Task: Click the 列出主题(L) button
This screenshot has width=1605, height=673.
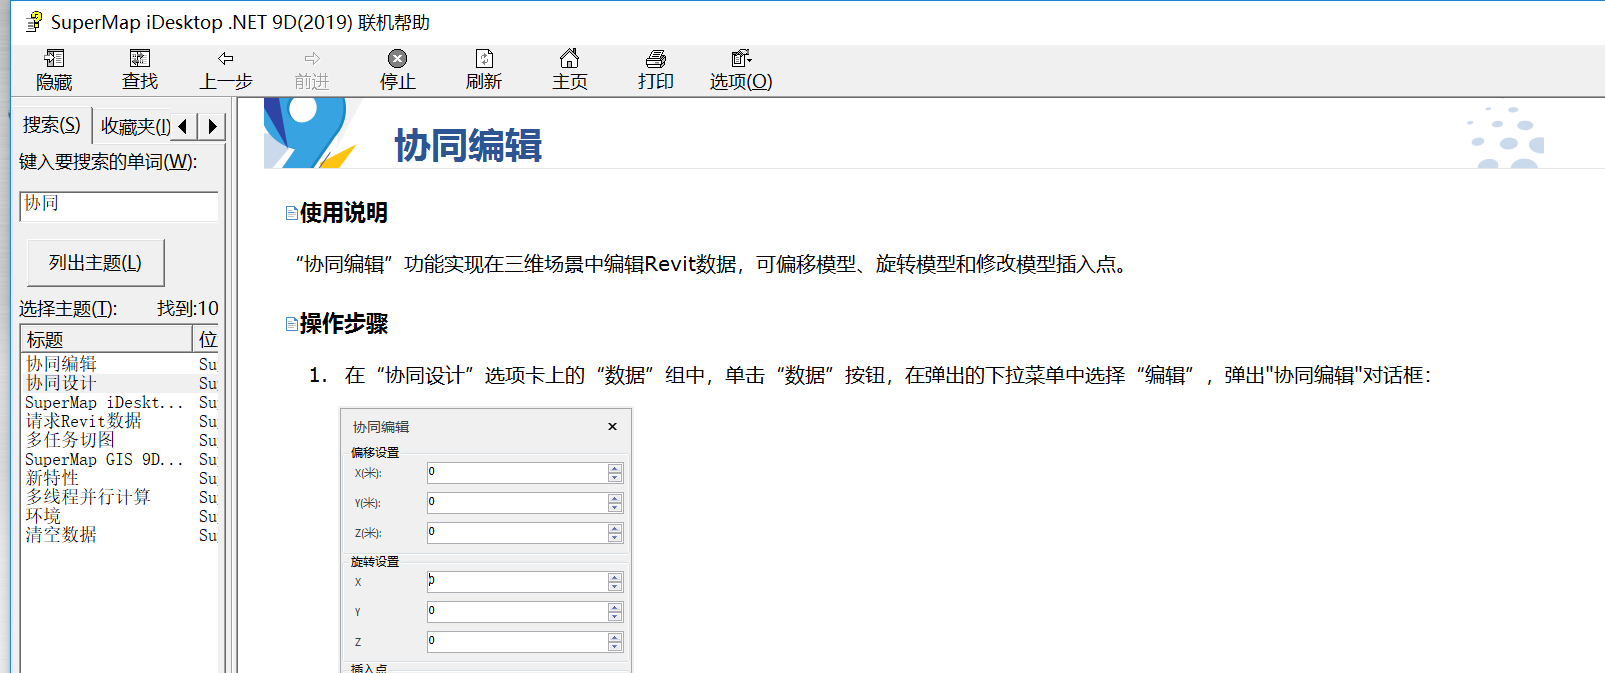Action: tap(95, 263)
